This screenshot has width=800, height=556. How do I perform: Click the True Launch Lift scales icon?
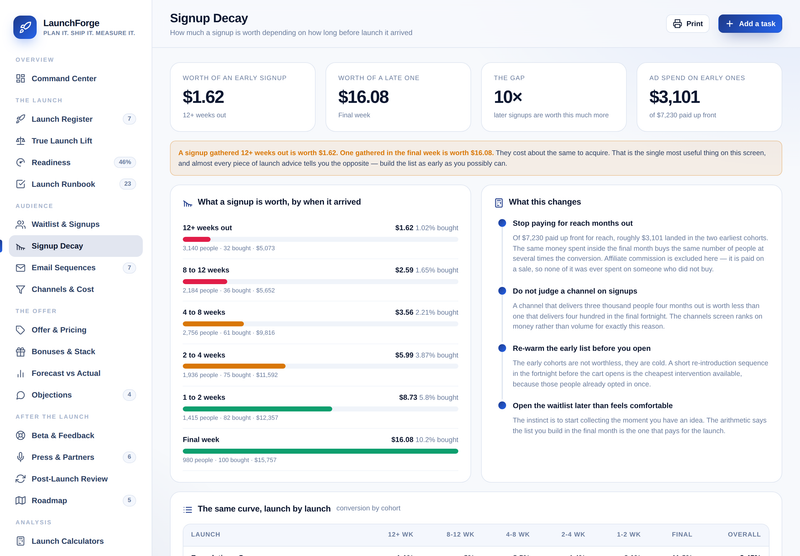point(20,141)
